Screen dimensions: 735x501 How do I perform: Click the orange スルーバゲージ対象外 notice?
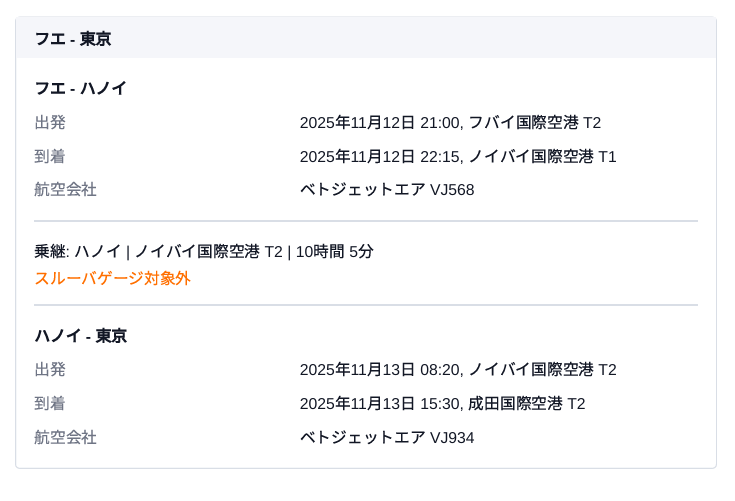(x=112, y=279)
